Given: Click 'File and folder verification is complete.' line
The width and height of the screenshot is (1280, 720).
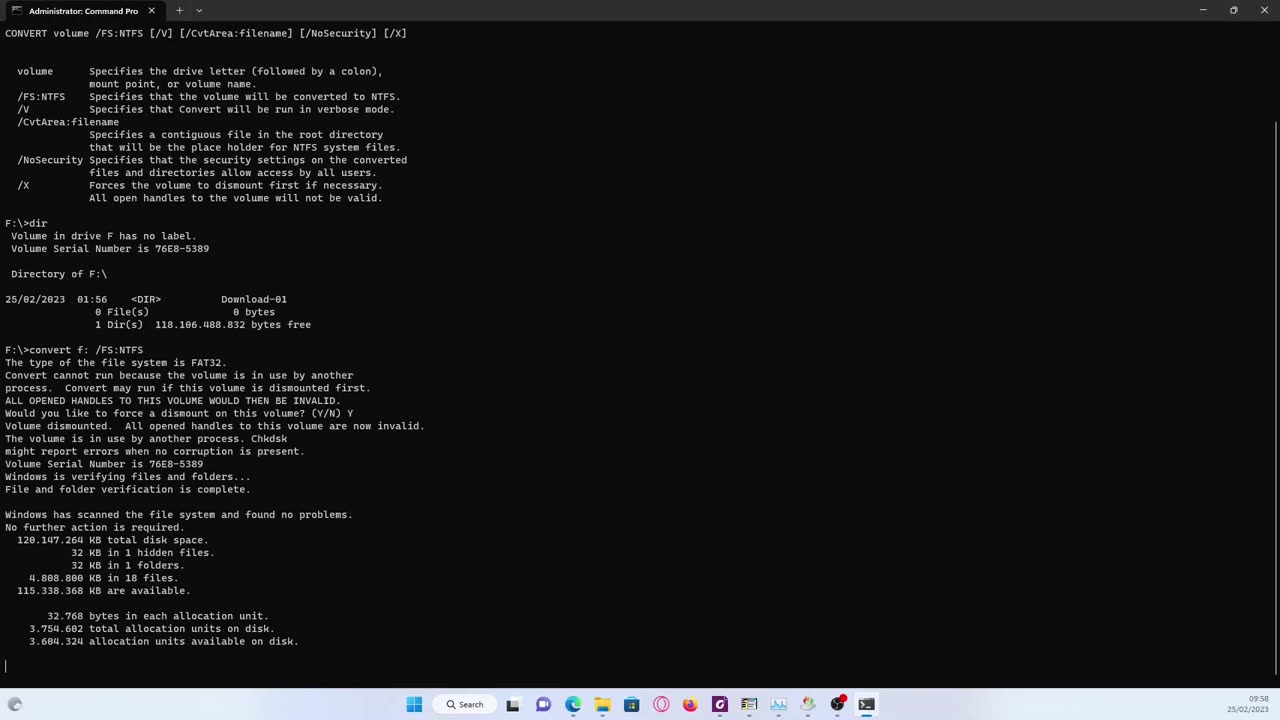Looking at the screenshot, I should pyautogui.click(x=128, y=489).
